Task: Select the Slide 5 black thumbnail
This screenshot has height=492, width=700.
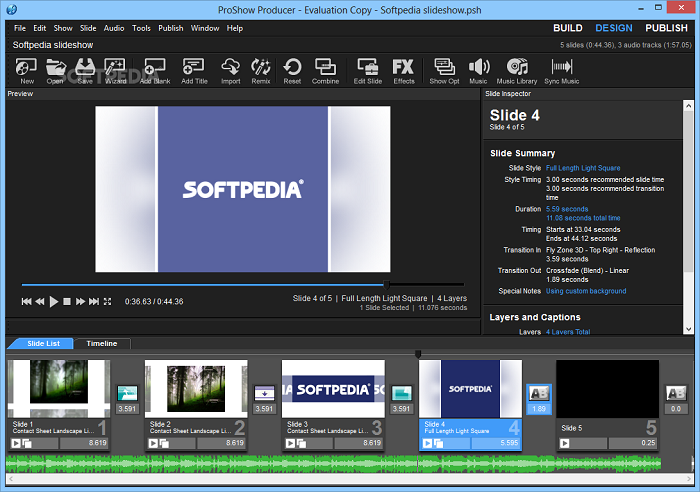Action: tap(607, 388)
